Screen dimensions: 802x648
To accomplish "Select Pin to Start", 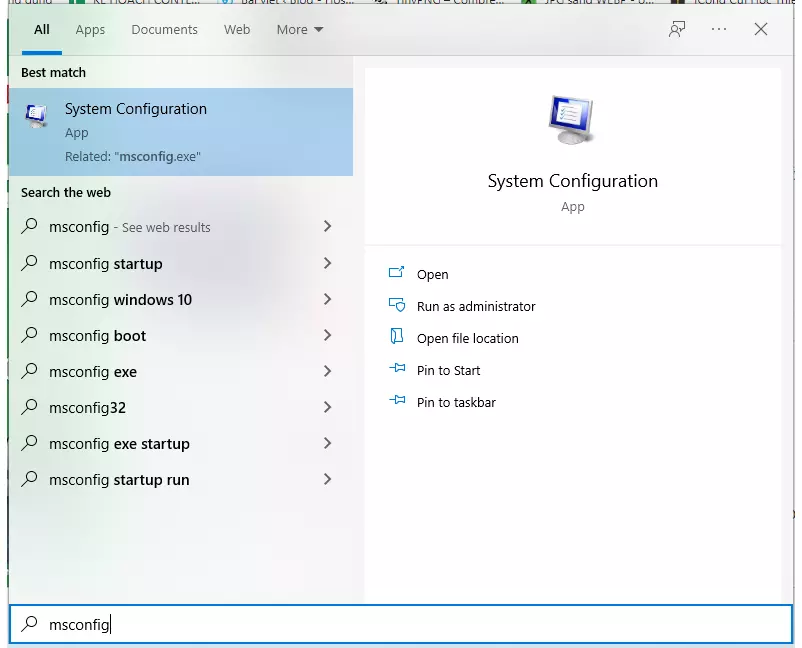I will point(448,370).
